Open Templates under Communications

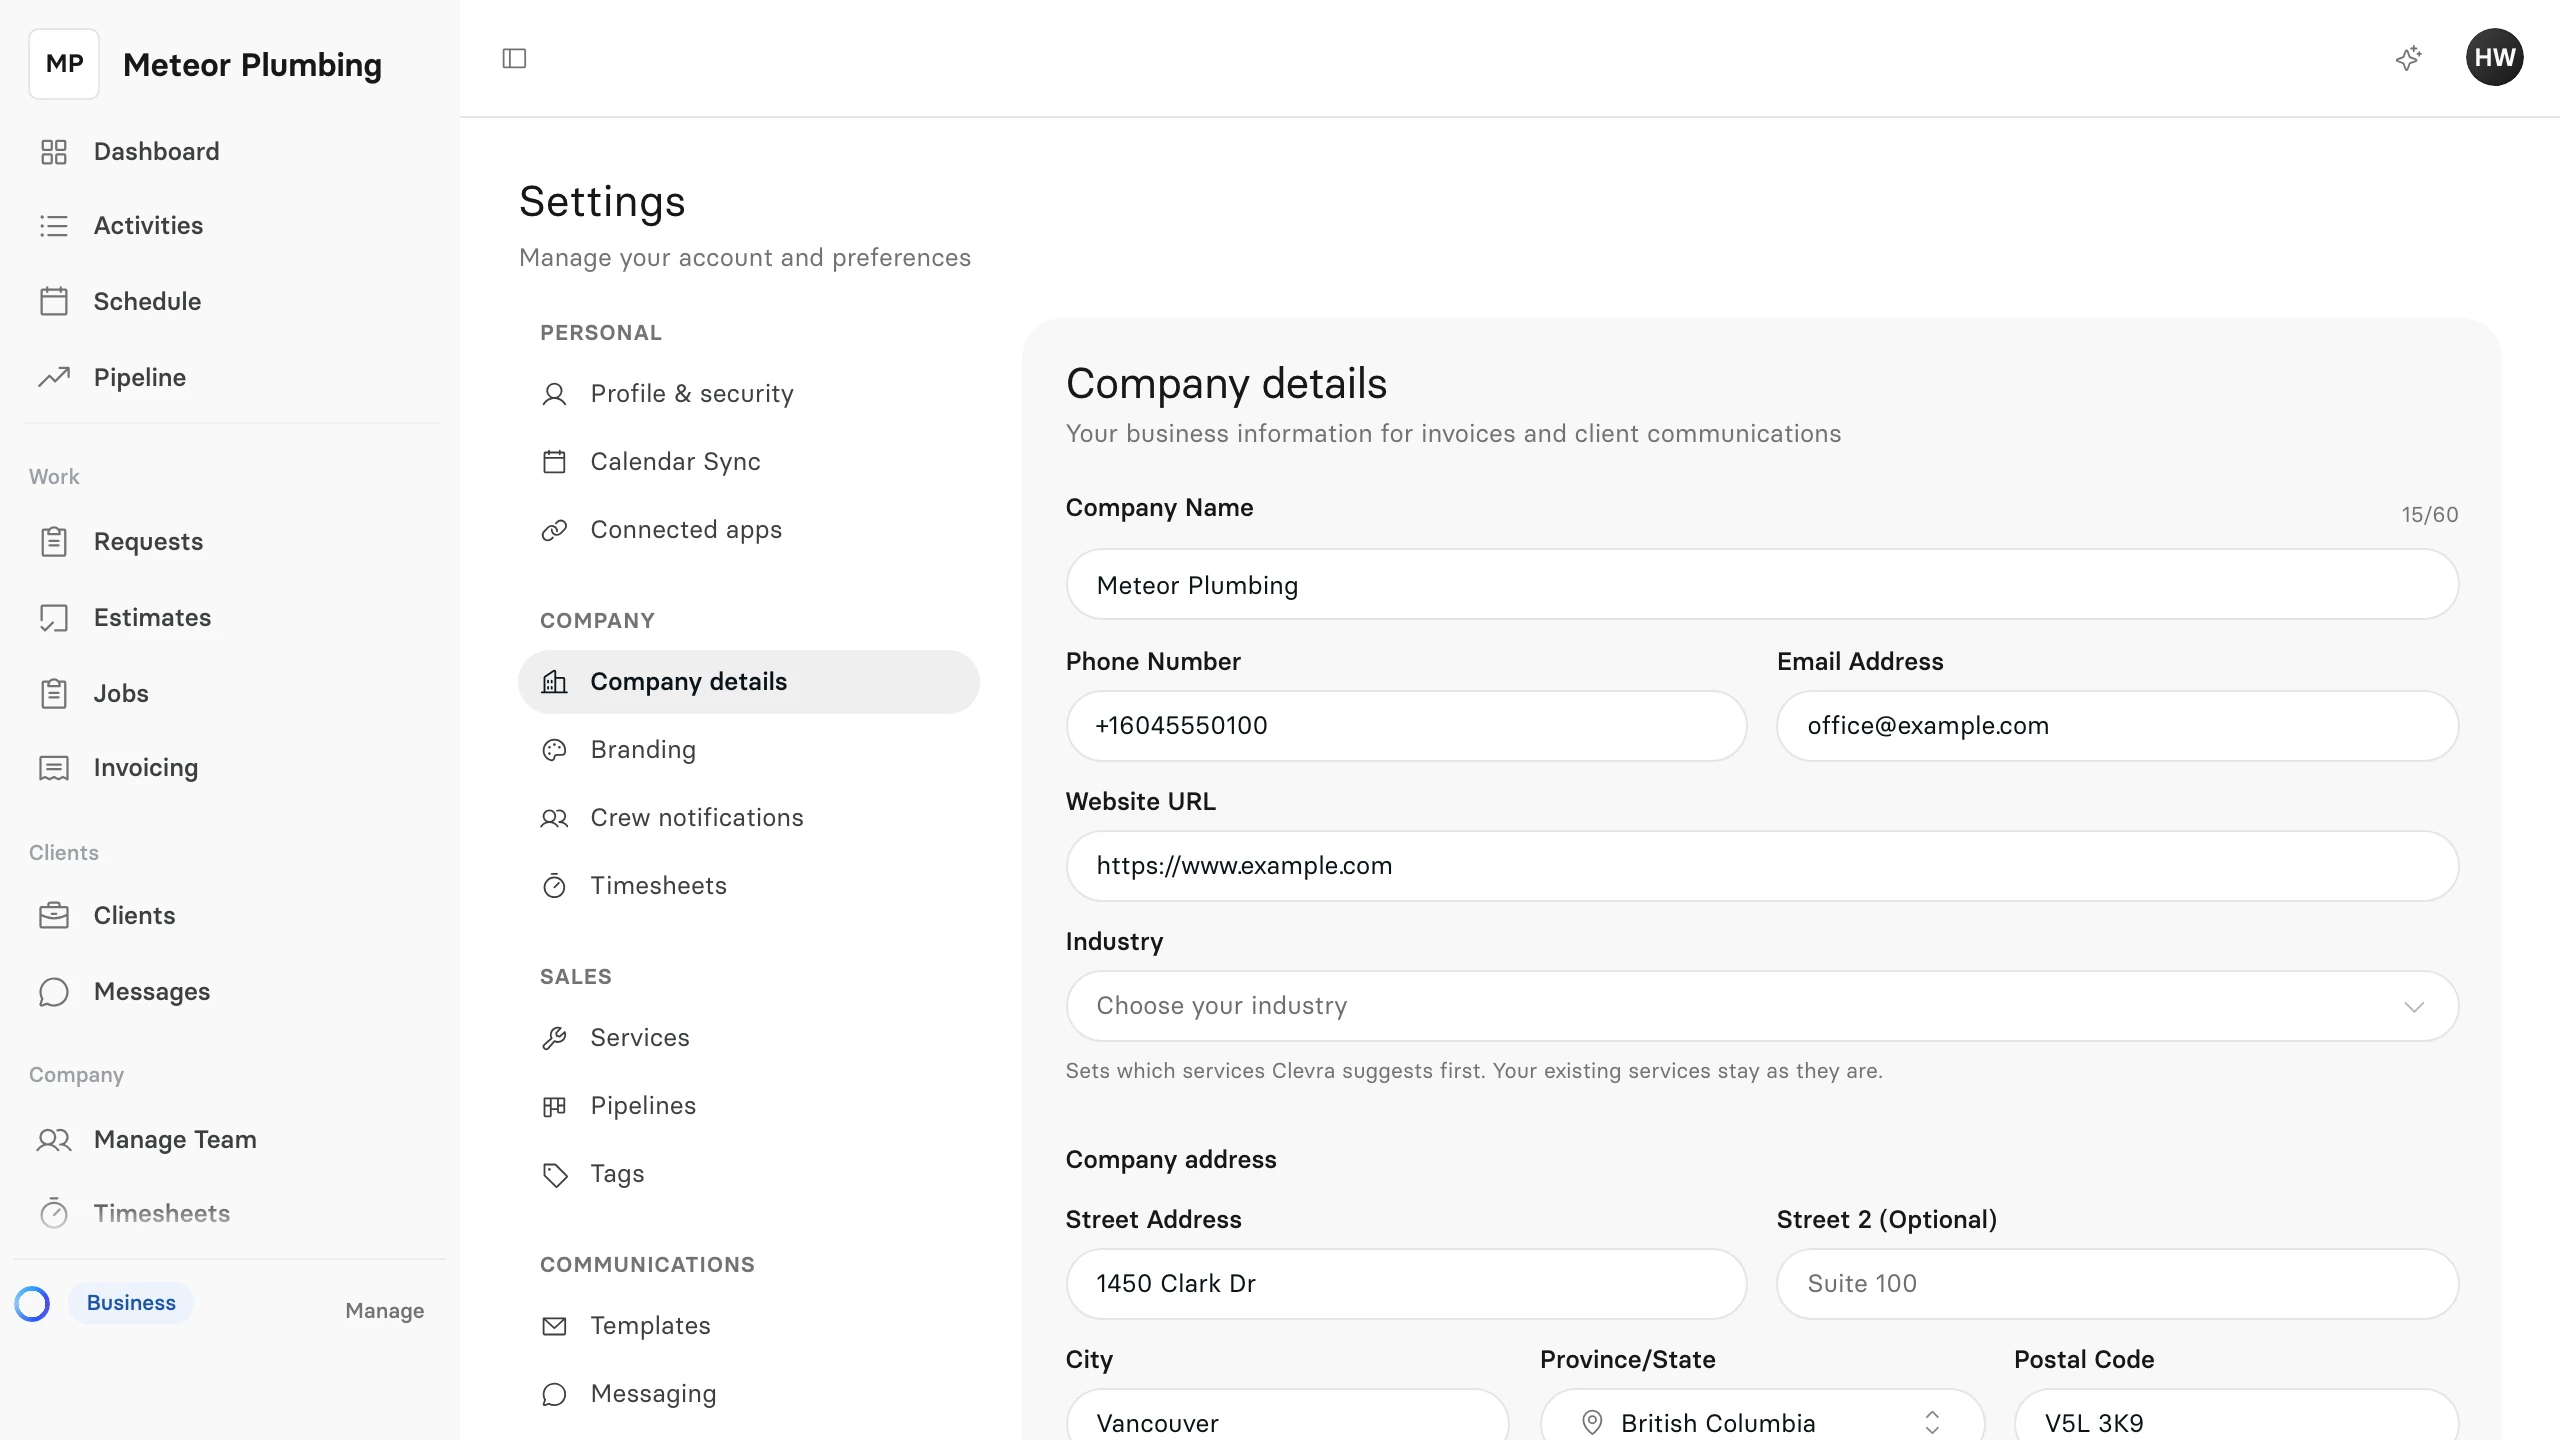[749, 1326]
